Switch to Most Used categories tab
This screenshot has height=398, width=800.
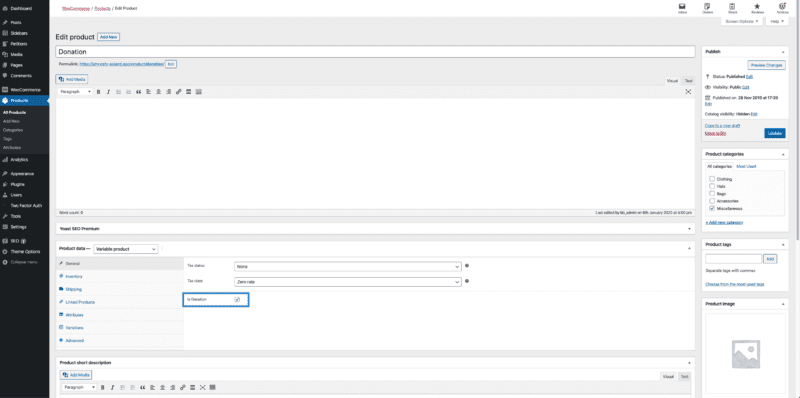746,166
